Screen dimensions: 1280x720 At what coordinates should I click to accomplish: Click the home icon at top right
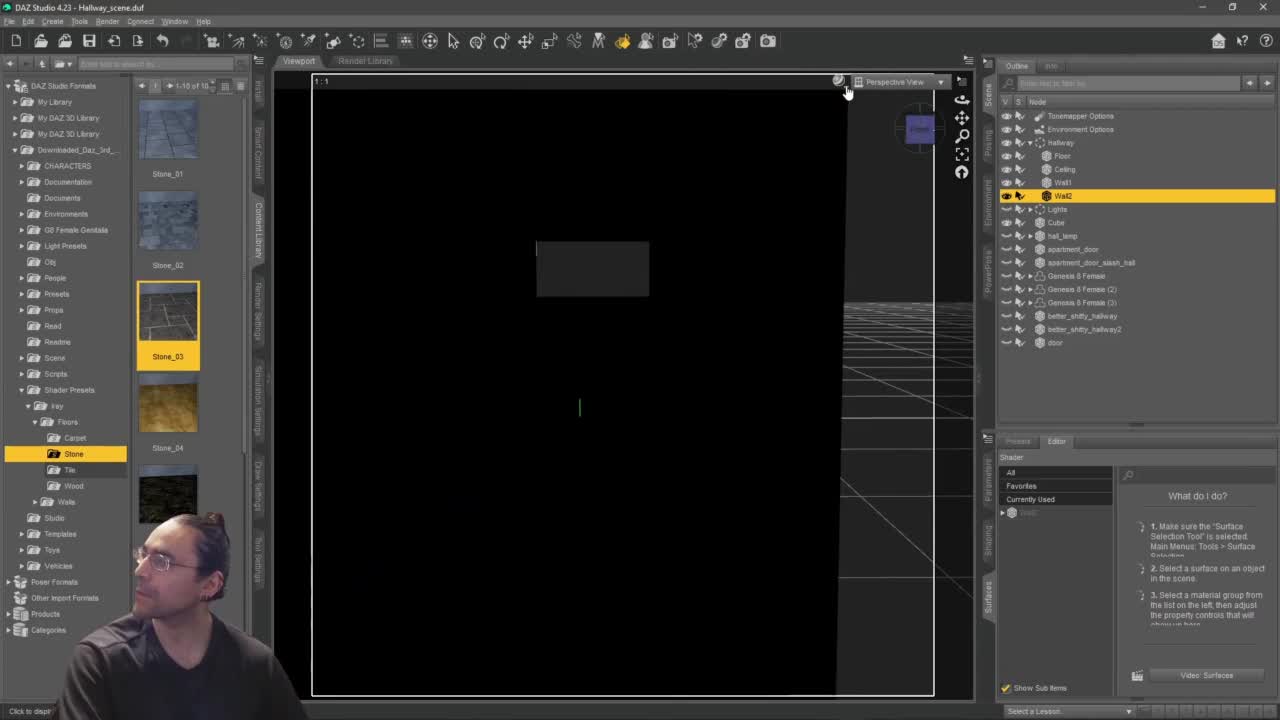tap(1218, 41)
